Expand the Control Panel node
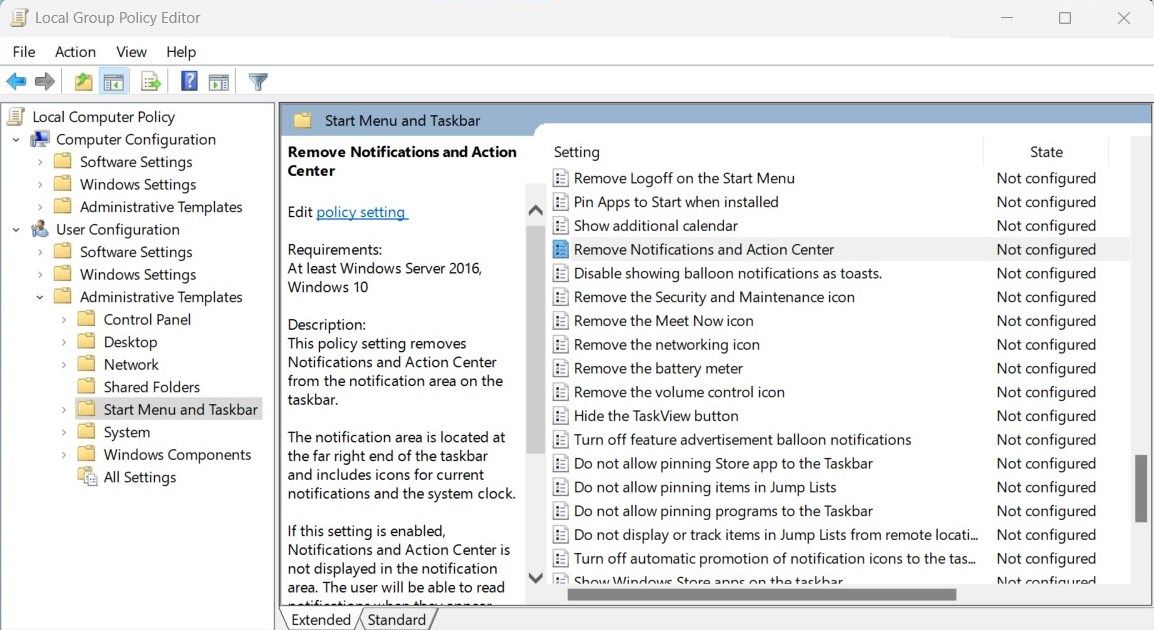The image size is (1154, 630). [63, 319]
